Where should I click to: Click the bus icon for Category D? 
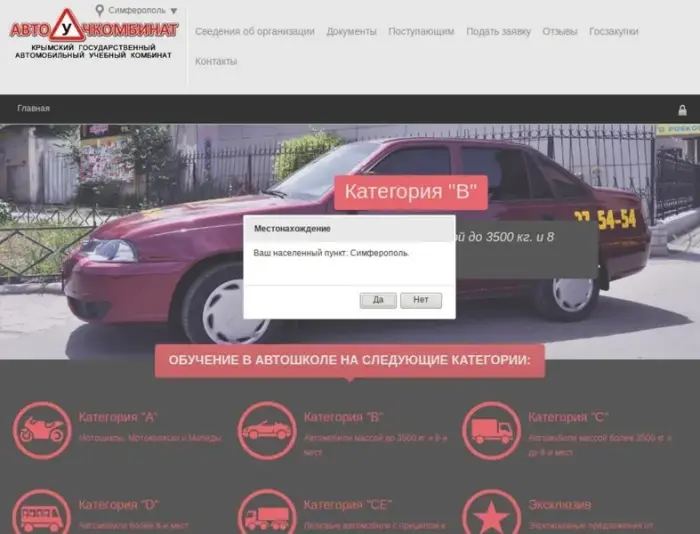pyautogui.click(x=42, y=516)
